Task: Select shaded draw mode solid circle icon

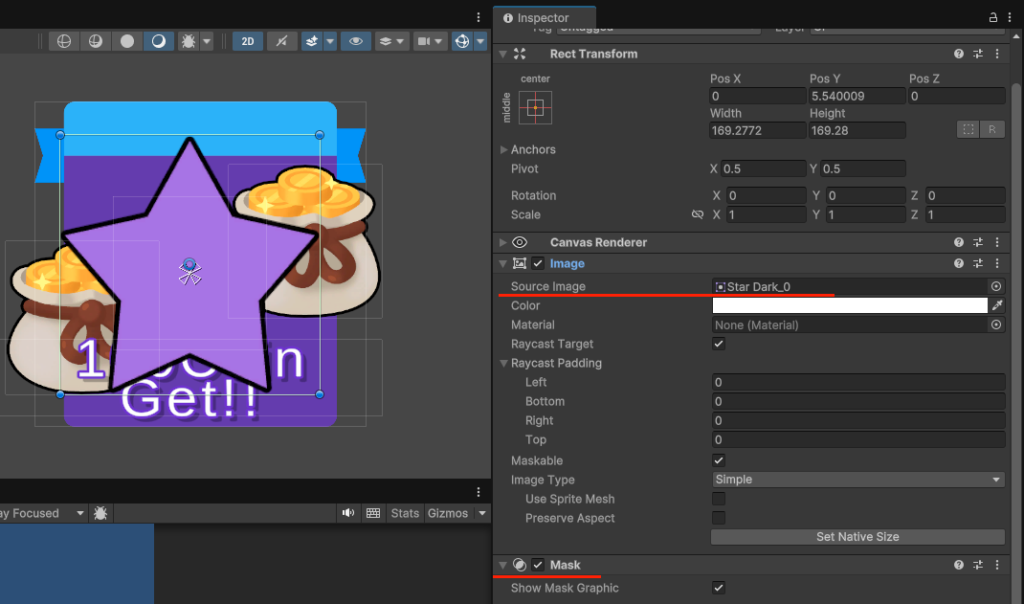Action: [127, 41]
